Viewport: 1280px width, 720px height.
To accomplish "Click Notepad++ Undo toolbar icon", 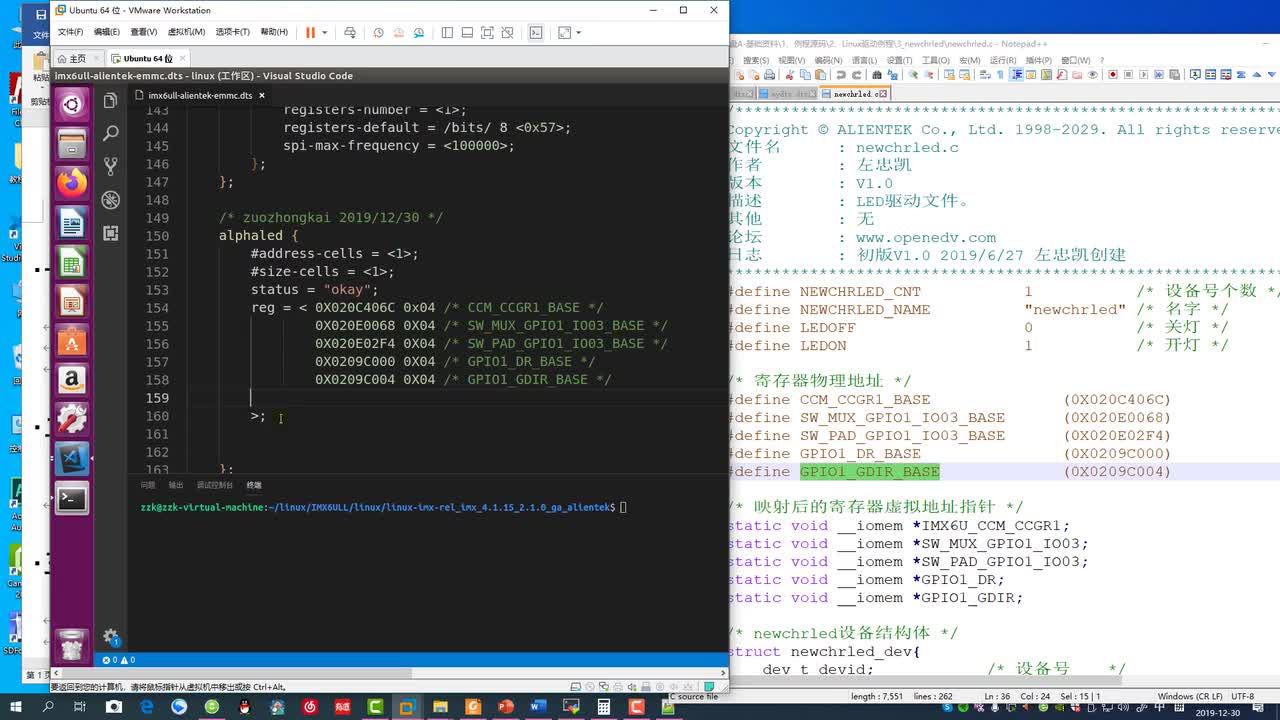I will point(841,75).
